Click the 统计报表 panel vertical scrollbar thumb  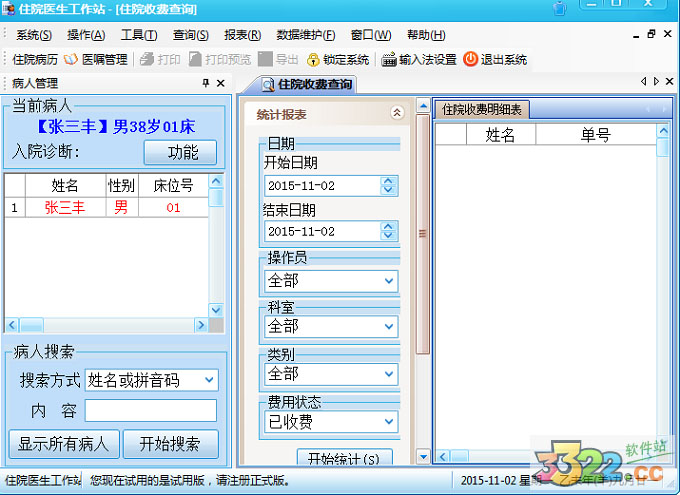pos(423,233)
